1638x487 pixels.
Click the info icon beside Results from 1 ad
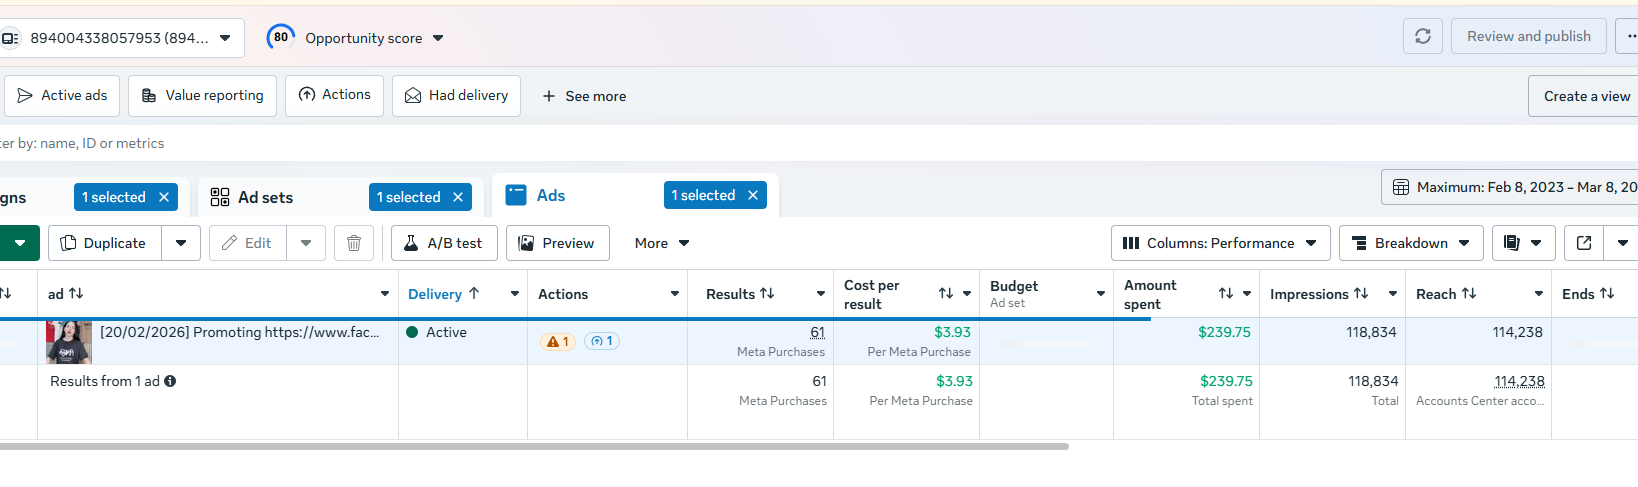click(170, 381)
